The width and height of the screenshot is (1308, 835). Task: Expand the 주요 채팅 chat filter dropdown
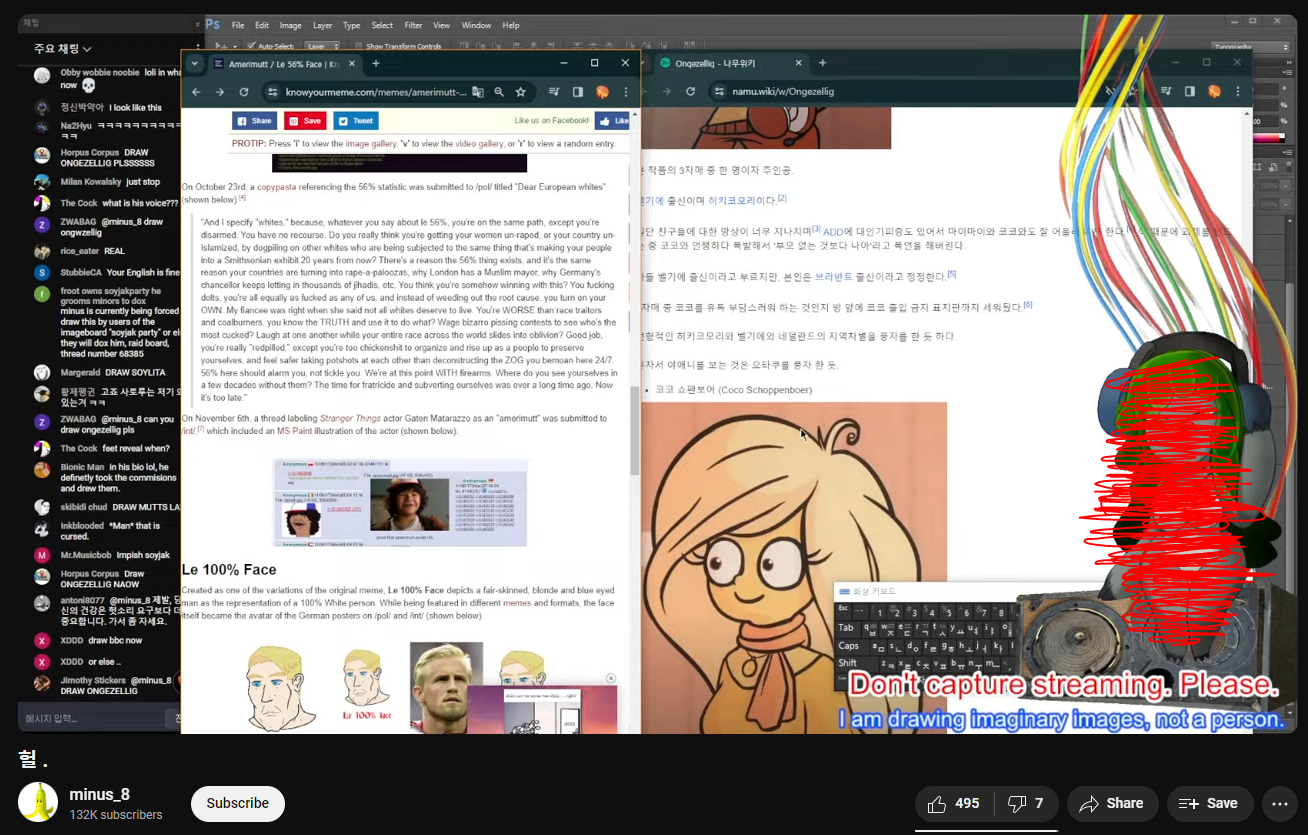[62, 49]
